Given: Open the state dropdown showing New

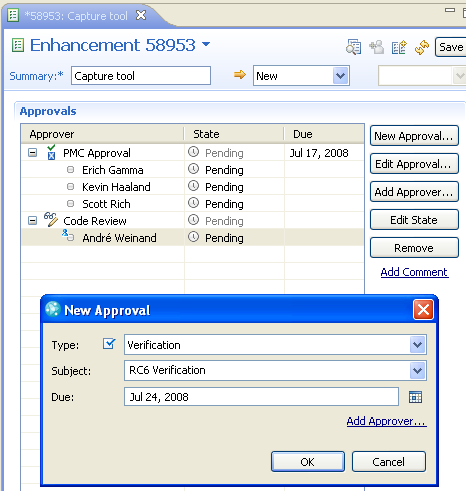Looking at the screenshot, I should [x=340, y=76].
